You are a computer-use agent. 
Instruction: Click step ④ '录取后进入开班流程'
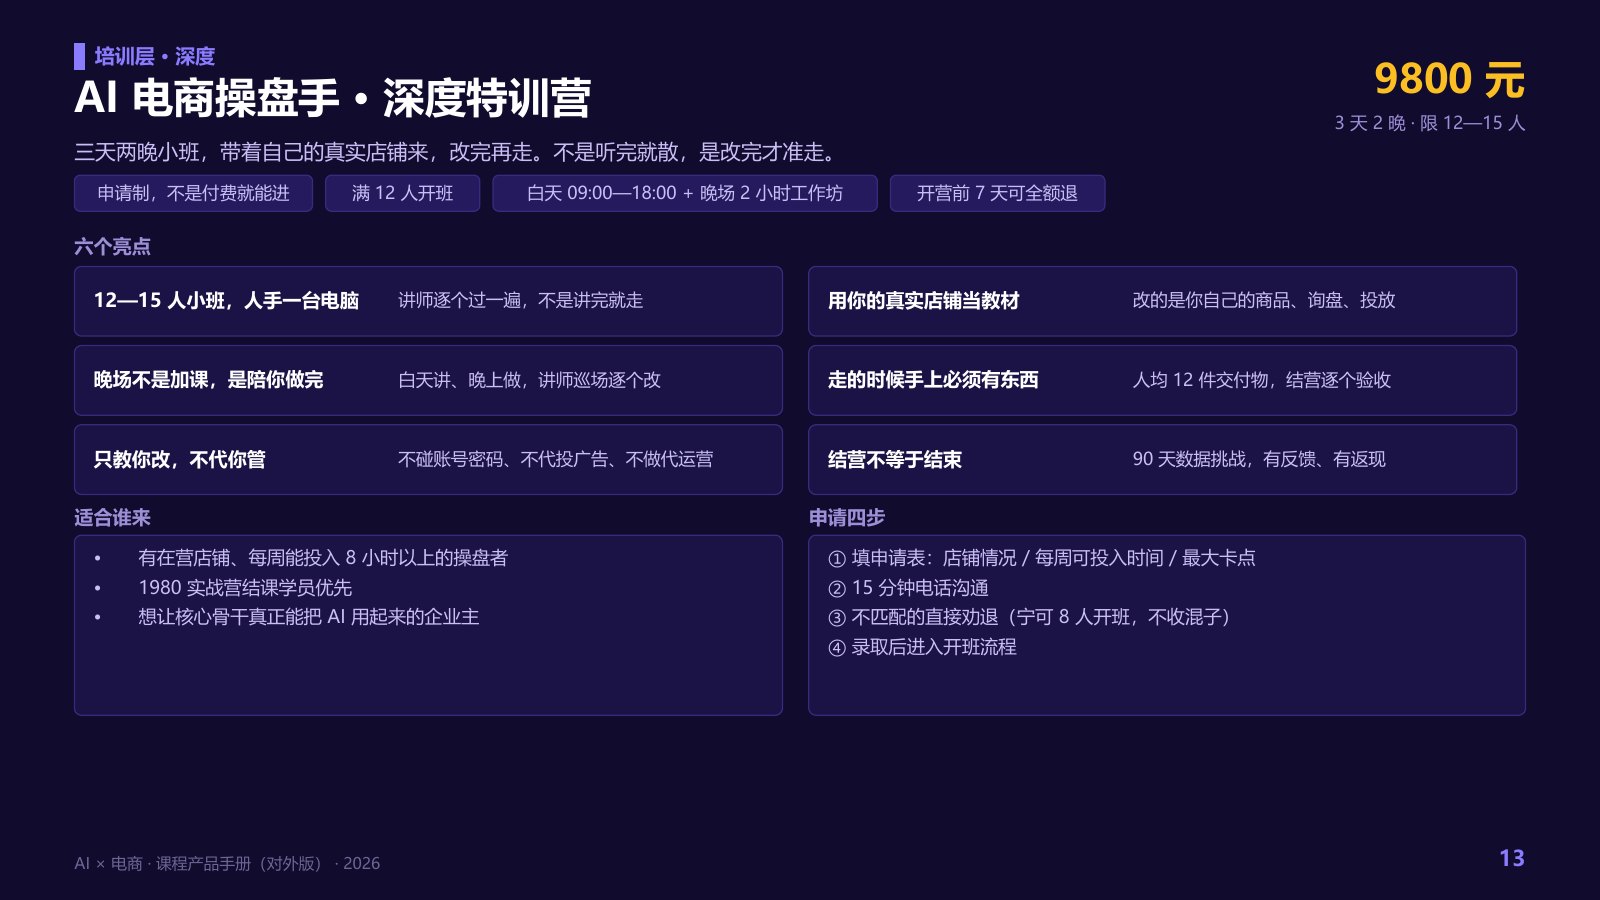tap(922, 647)
